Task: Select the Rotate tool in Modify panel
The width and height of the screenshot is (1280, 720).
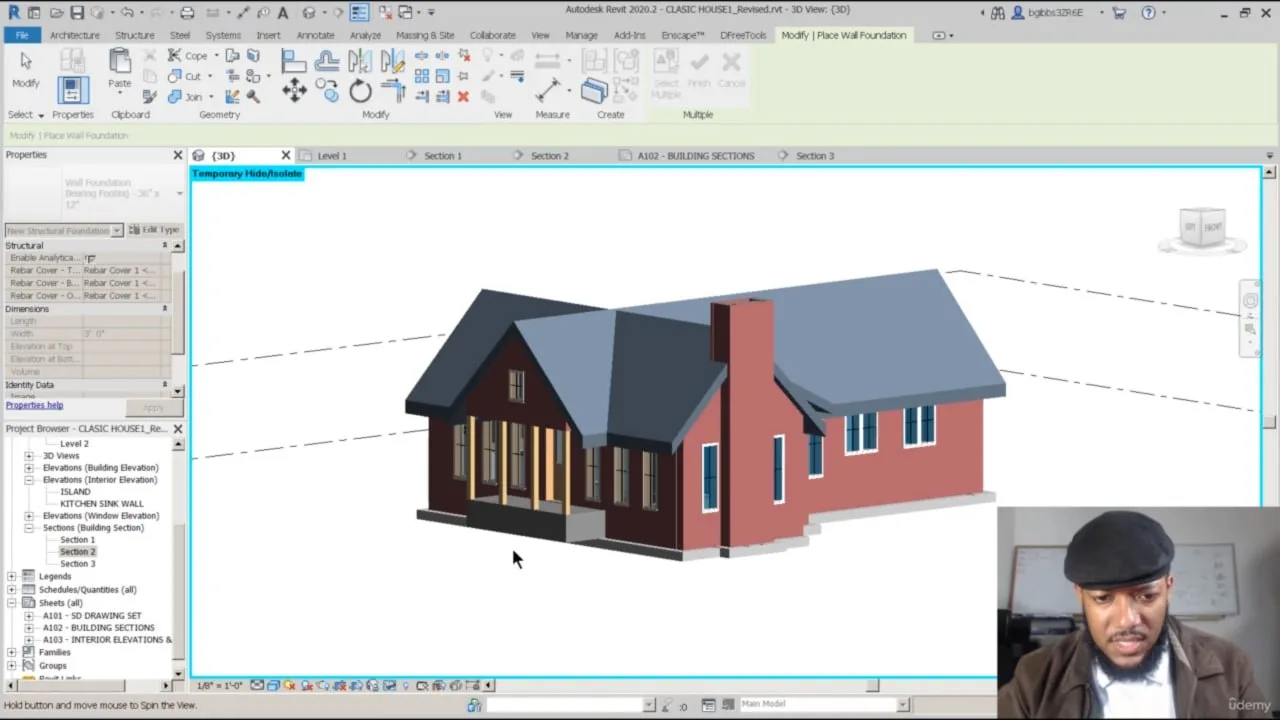Action: click(360, 92)
